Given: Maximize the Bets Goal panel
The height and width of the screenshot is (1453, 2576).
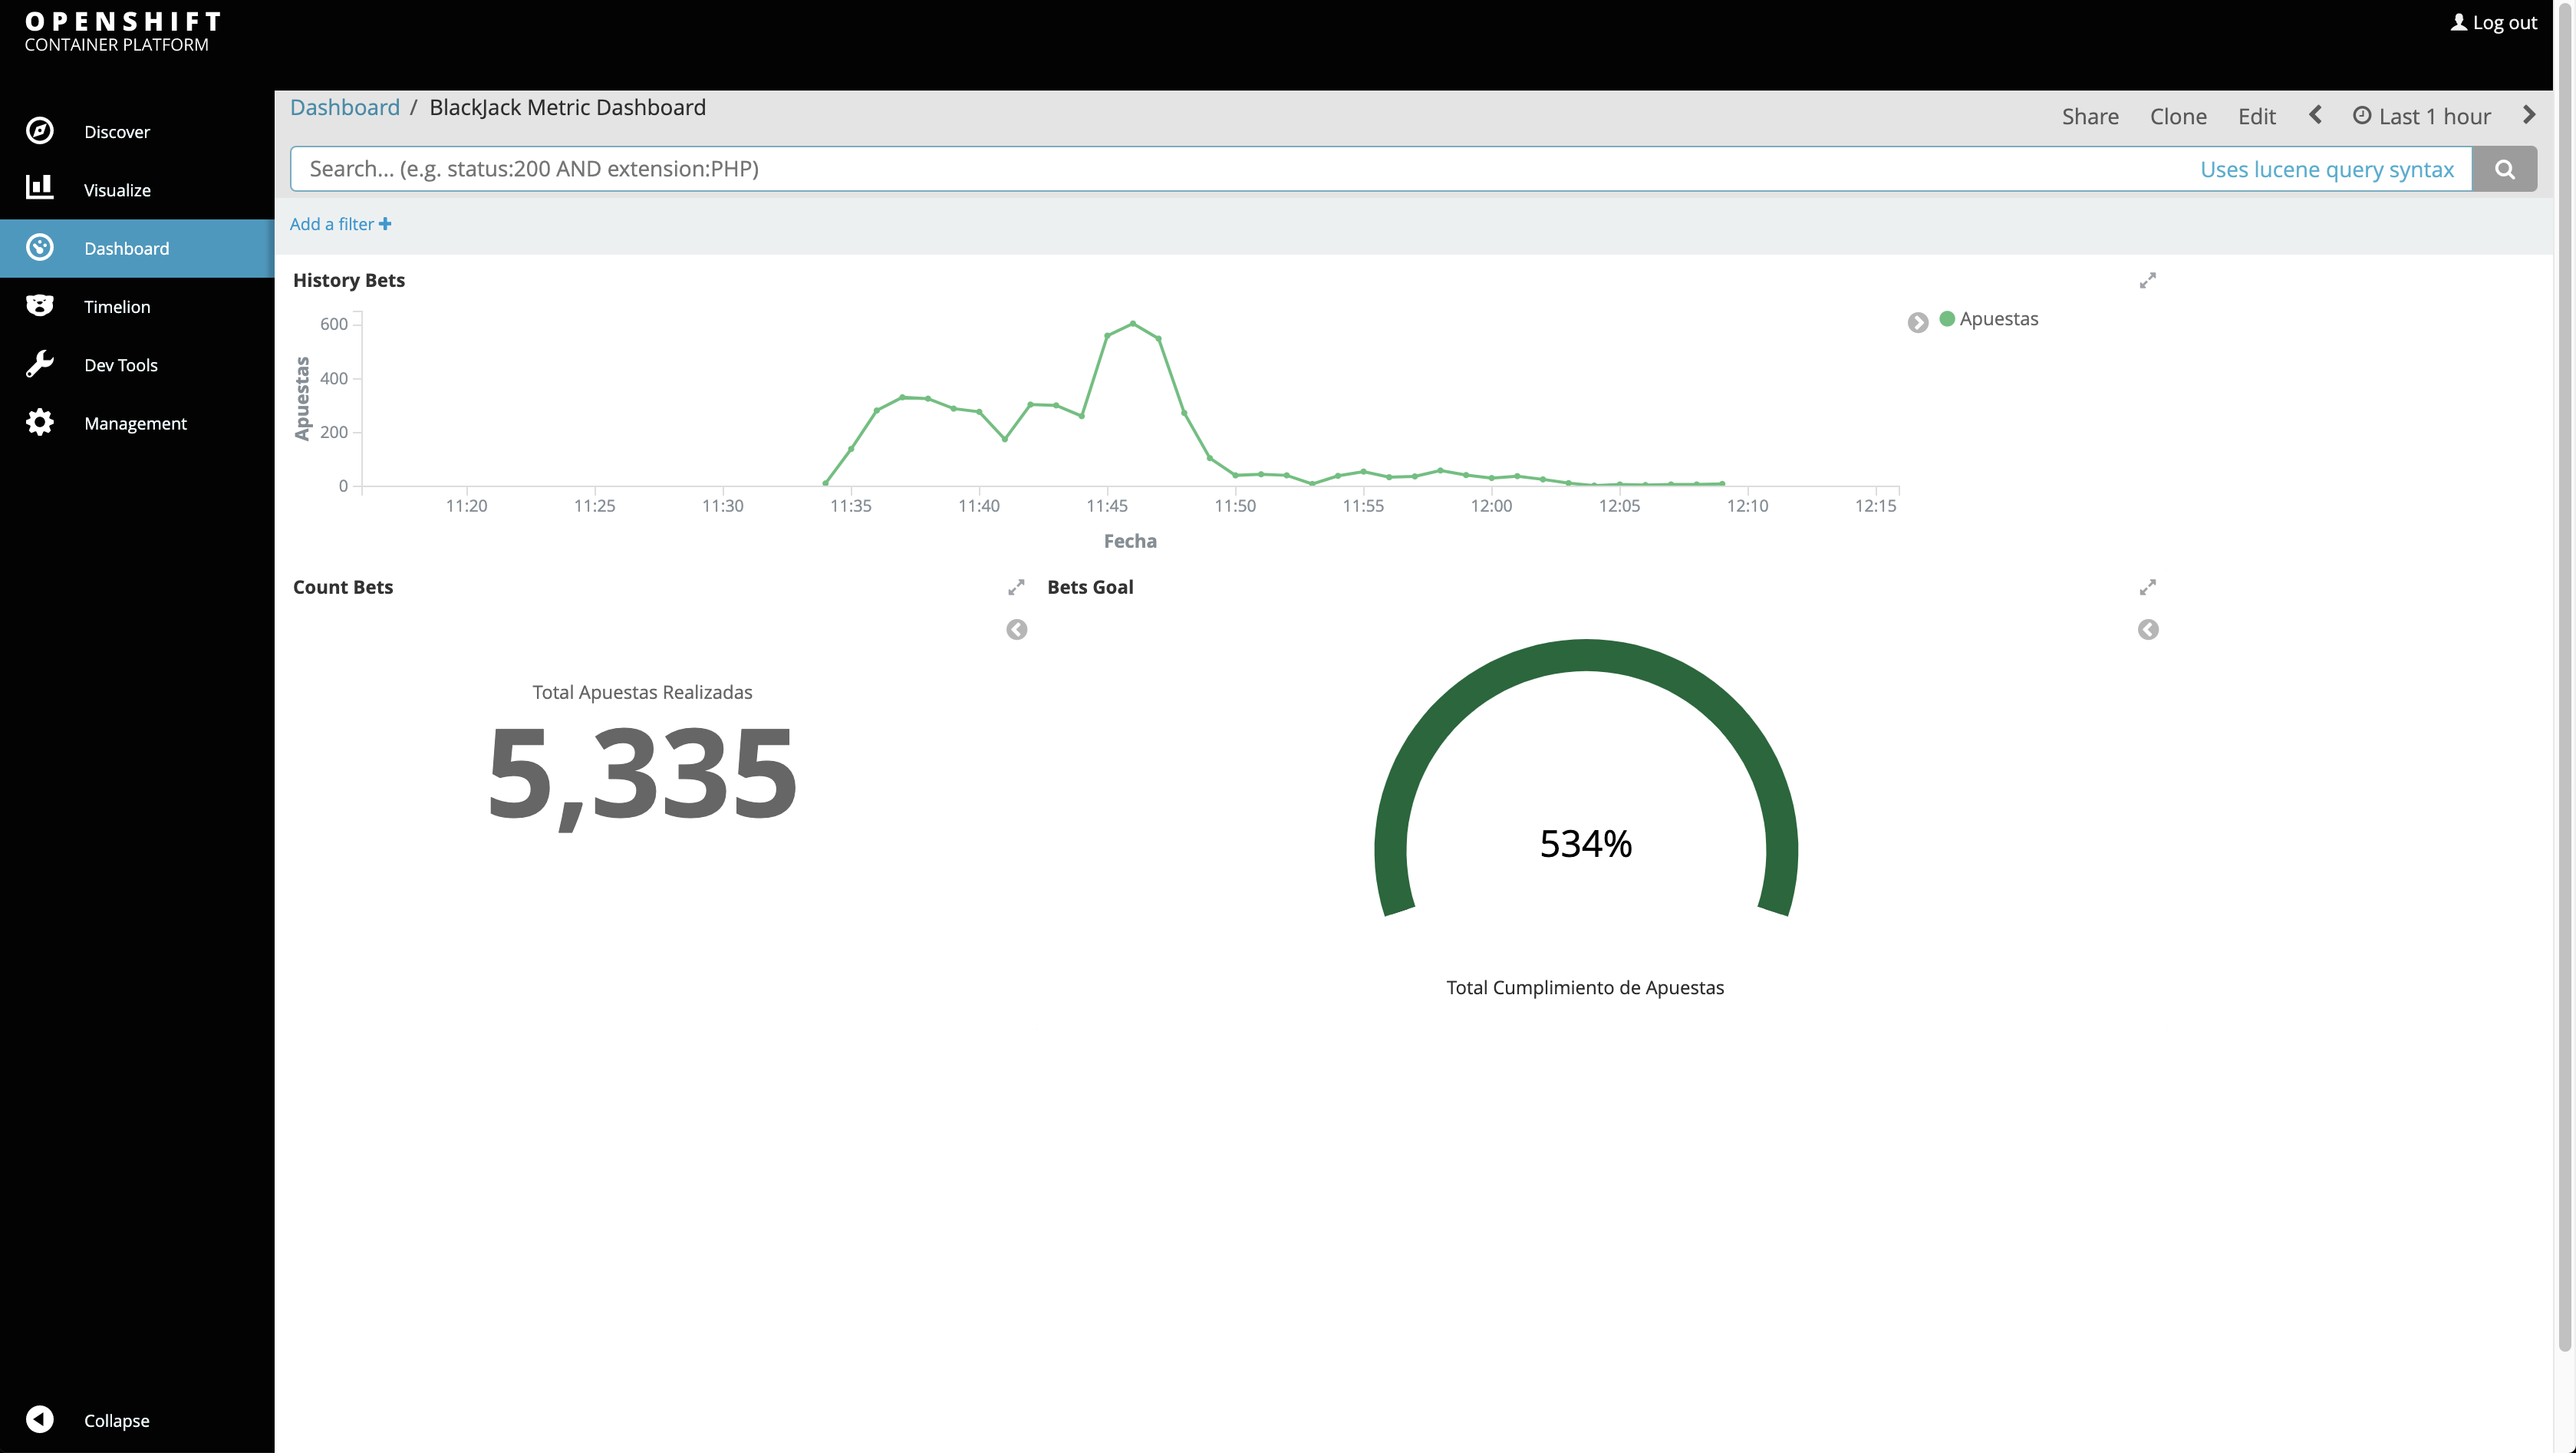Looking at the screenshot, I should pyautogui.click(x=2147, y=588).
